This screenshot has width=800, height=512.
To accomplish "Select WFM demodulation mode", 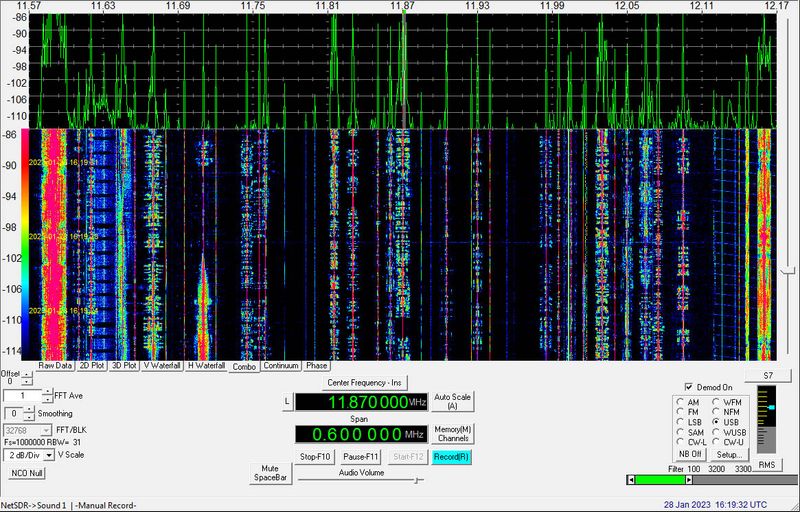I will click(x=716, y=402).
